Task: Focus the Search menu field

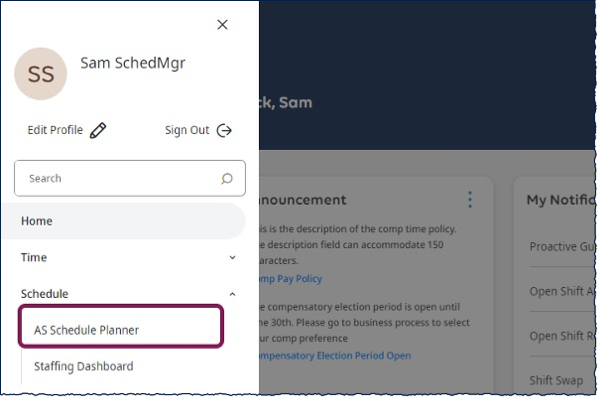Action: (x=130, y=178)
